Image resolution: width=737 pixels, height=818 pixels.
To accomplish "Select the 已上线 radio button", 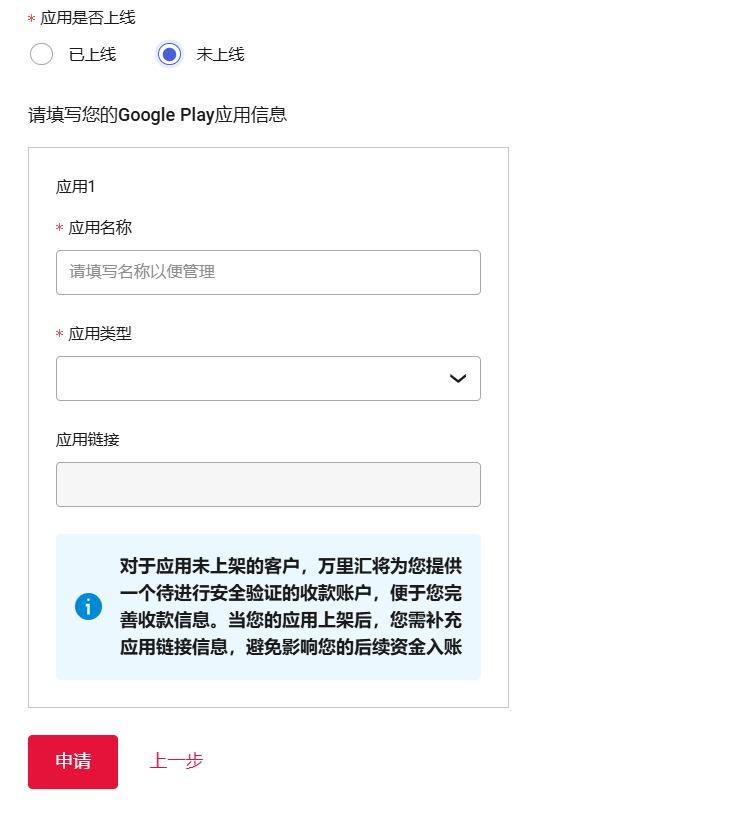I will (x=42, y=54).
